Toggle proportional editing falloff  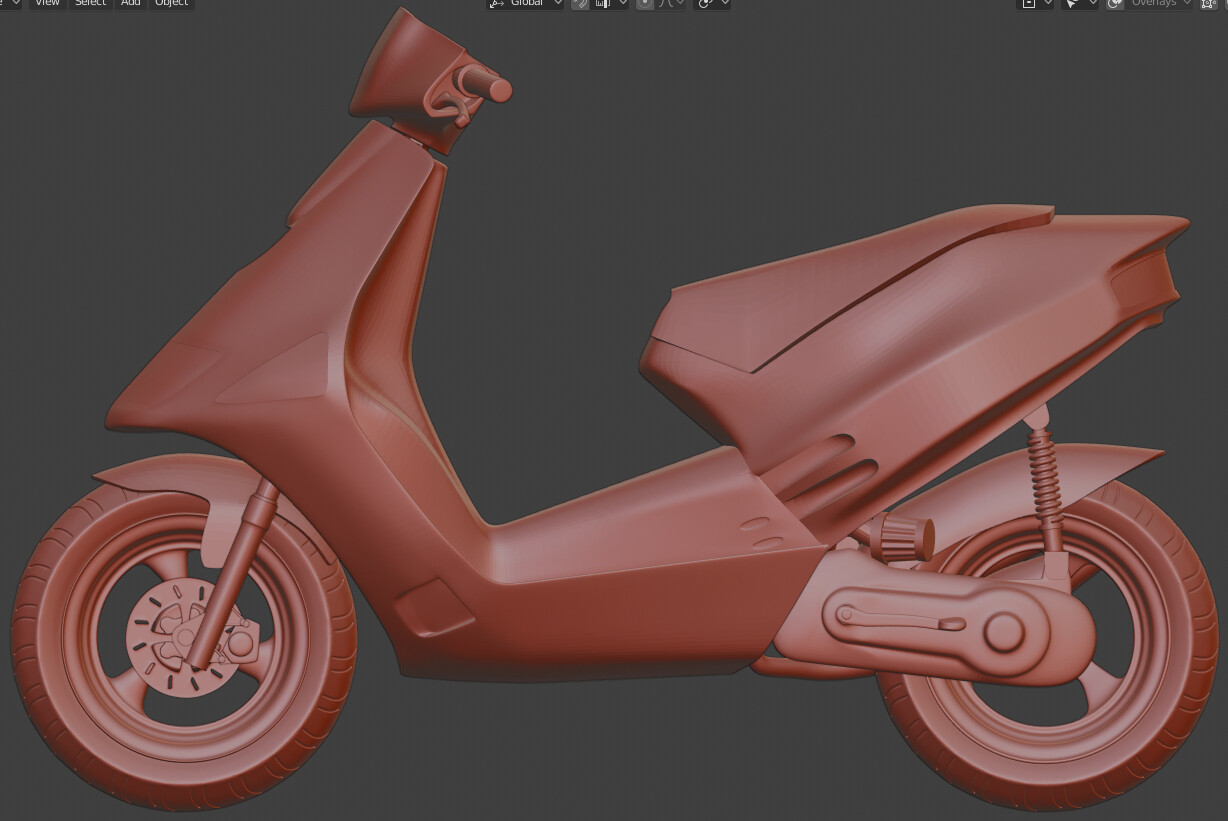tap(665, 4)
